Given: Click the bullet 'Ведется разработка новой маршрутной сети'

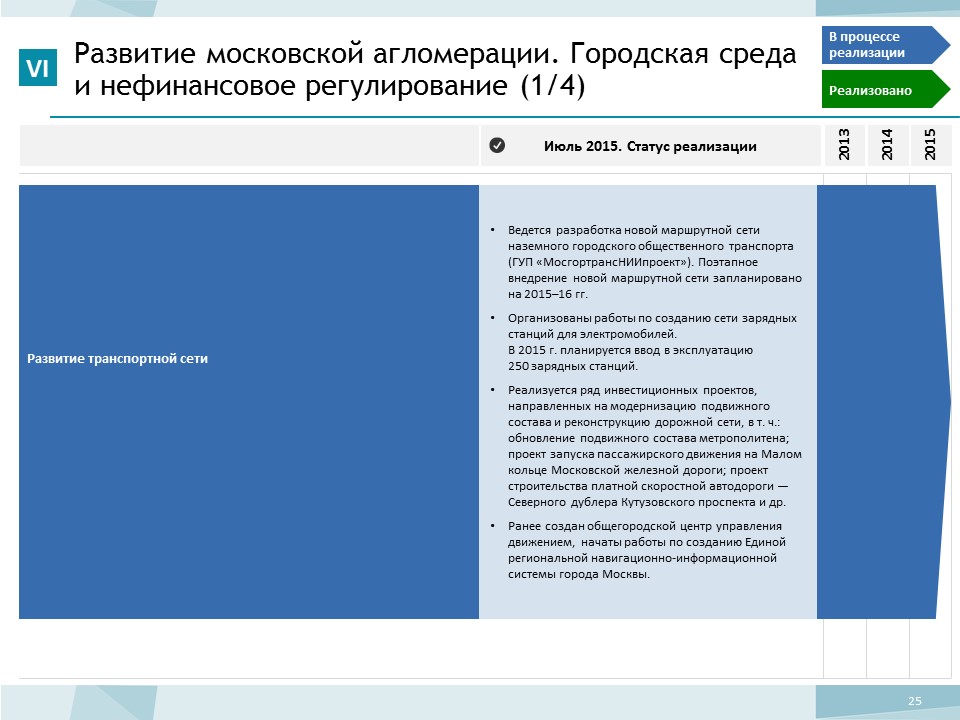Looking at the screenshot, I should (654, 262).
